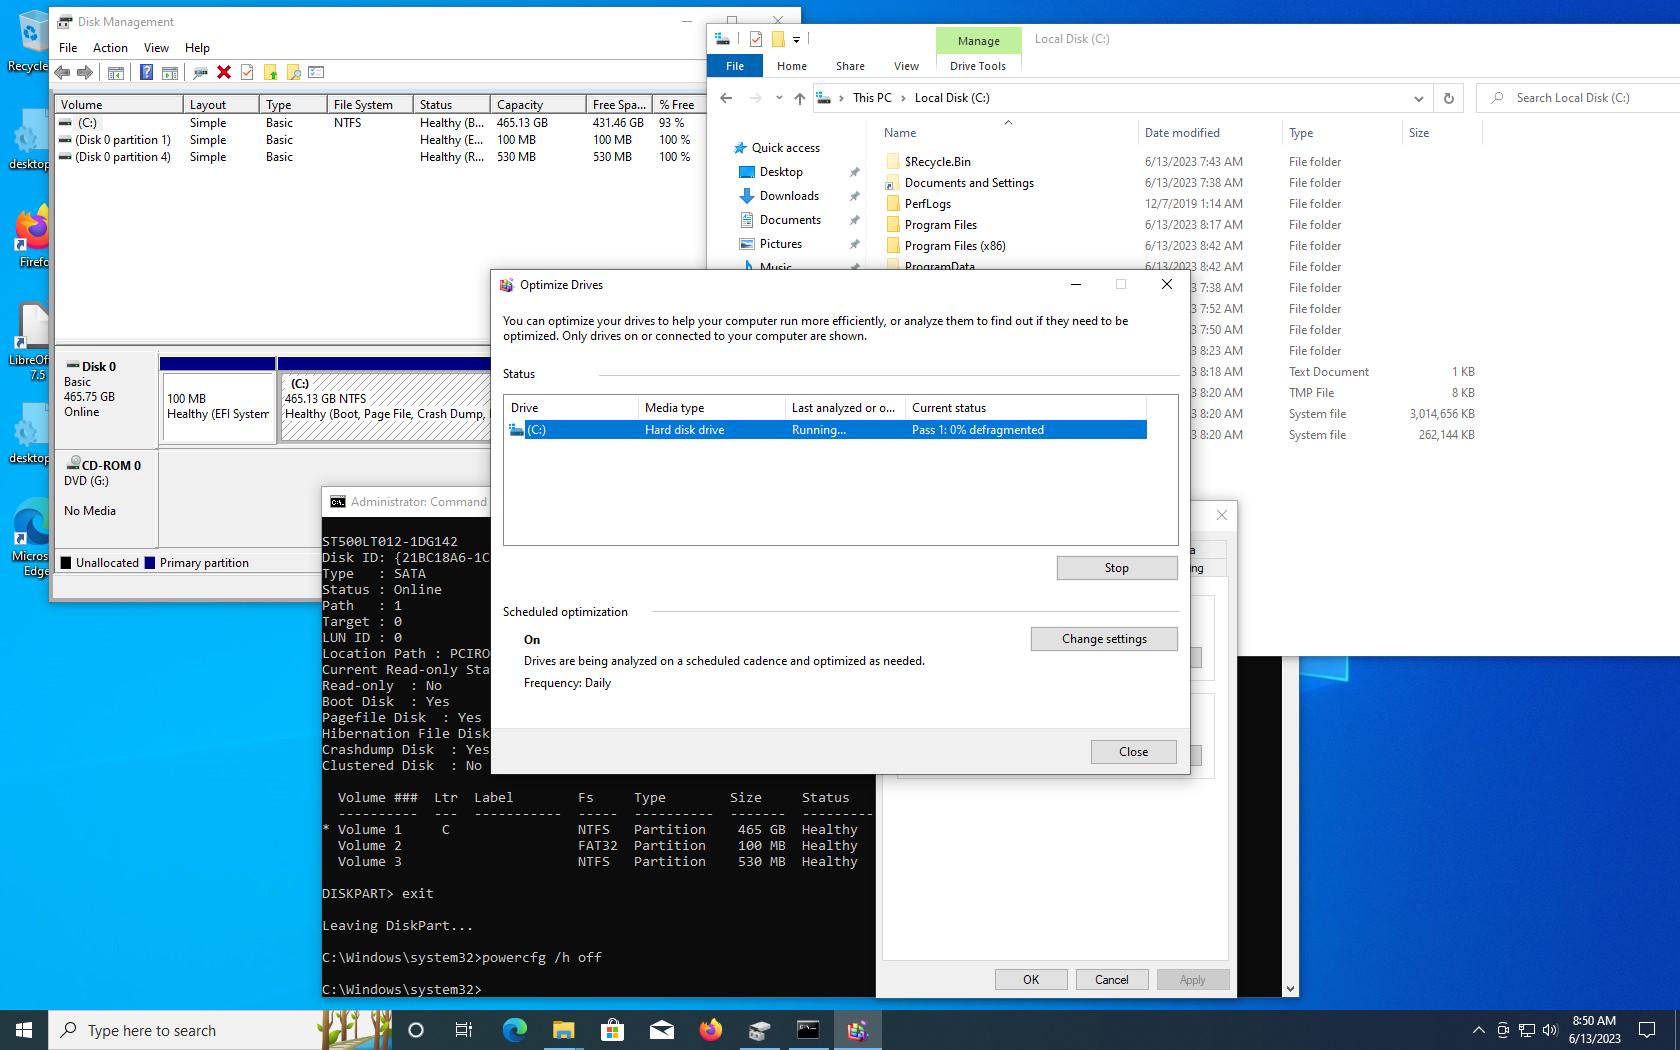Click the Change settings button
The height and width of the screenshot is (1050, 1680).
[x=1104, y=639]
